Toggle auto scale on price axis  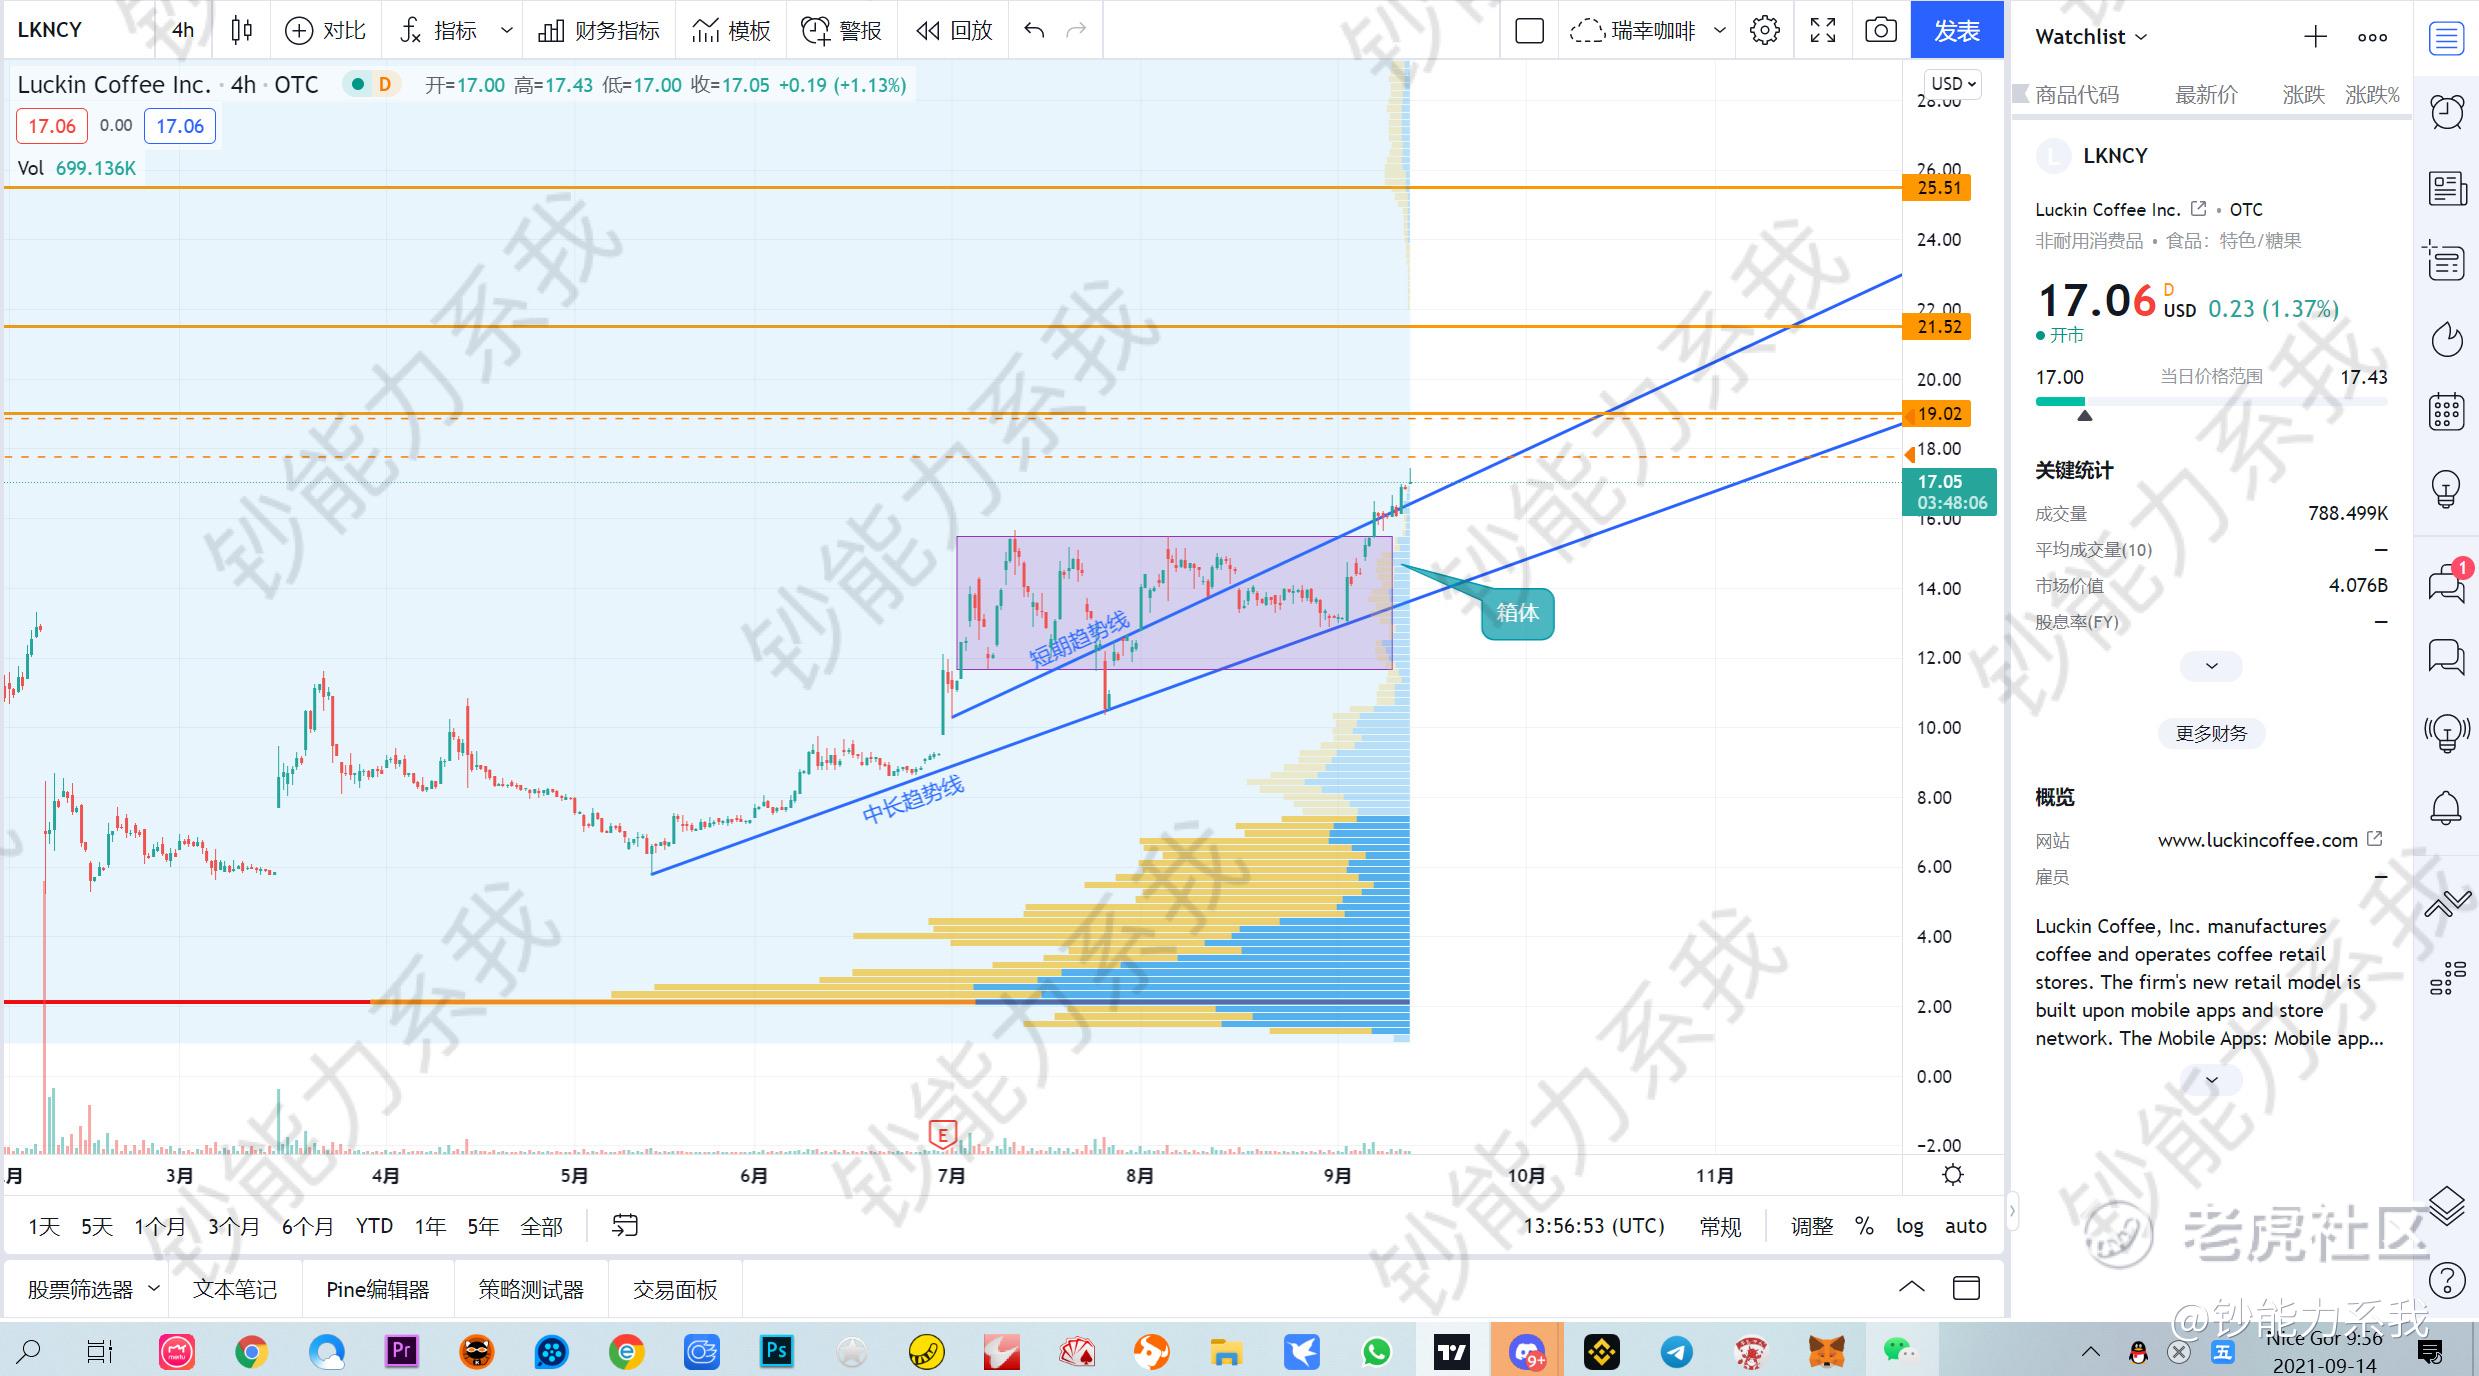(x=1965, y=1225)
